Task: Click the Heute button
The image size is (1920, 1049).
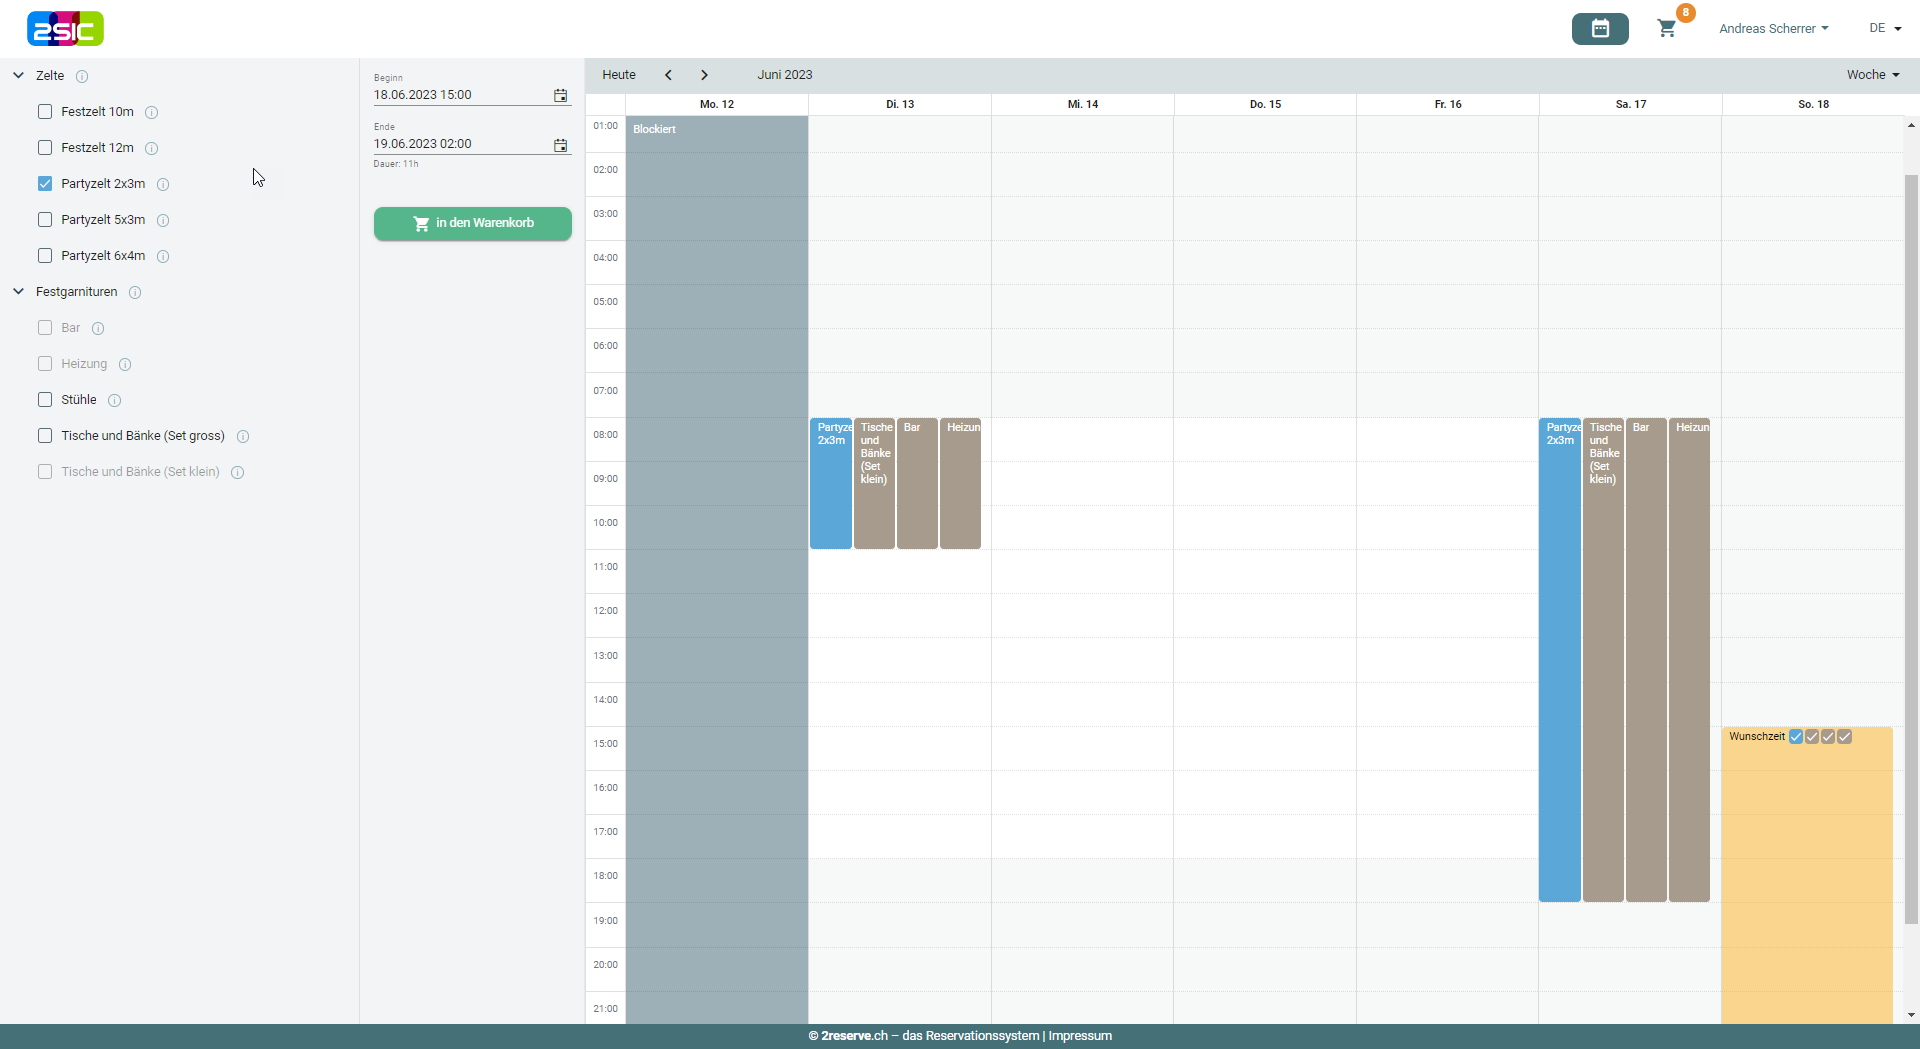Action: pos(619,75)
